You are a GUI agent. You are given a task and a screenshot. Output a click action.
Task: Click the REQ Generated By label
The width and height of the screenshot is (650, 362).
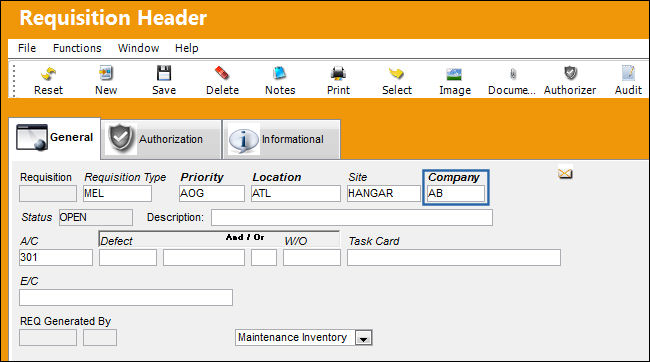(65, 321)
